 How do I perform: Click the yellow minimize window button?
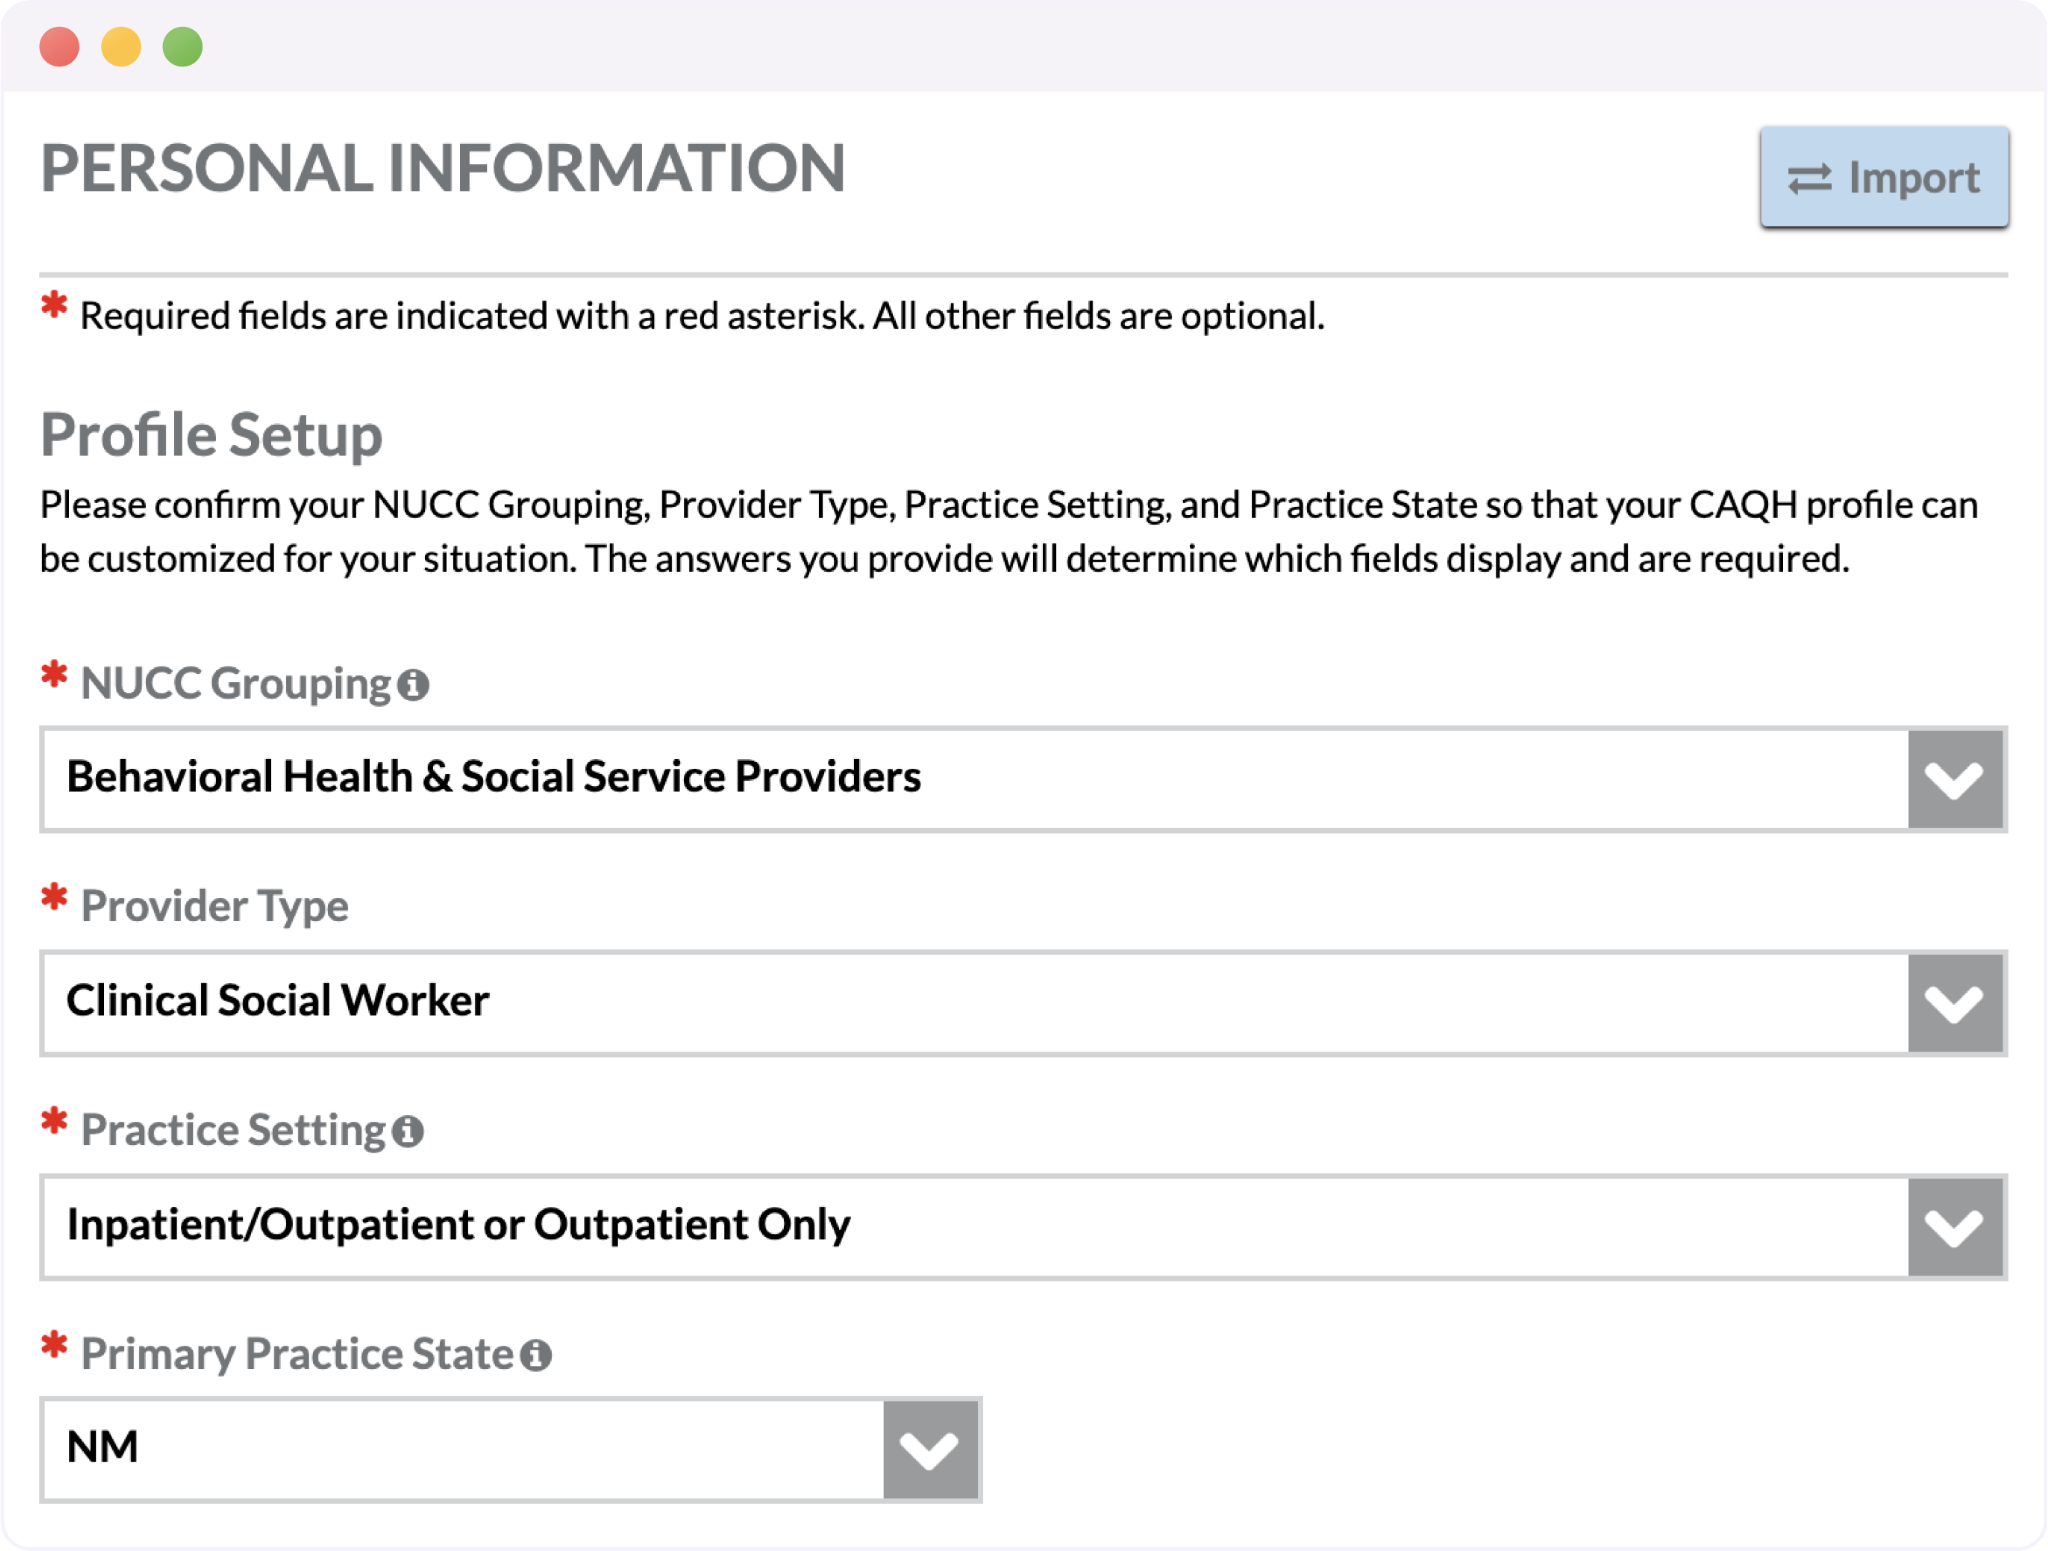pos(121,47)
